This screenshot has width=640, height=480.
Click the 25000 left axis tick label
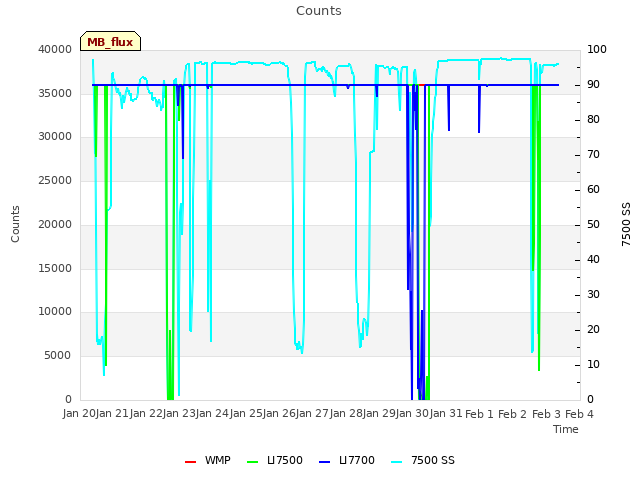tap(55, 180)
